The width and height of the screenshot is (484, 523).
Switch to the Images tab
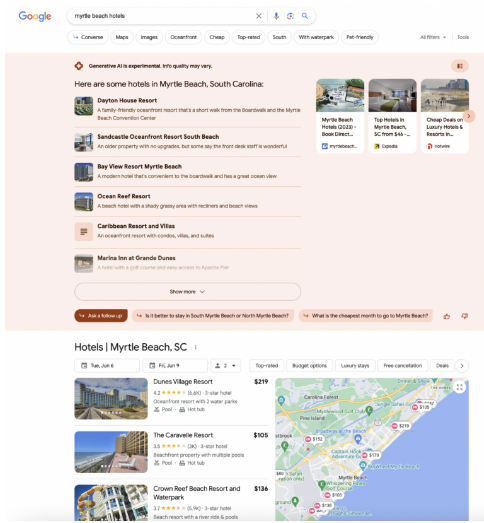tap(149, 37)
